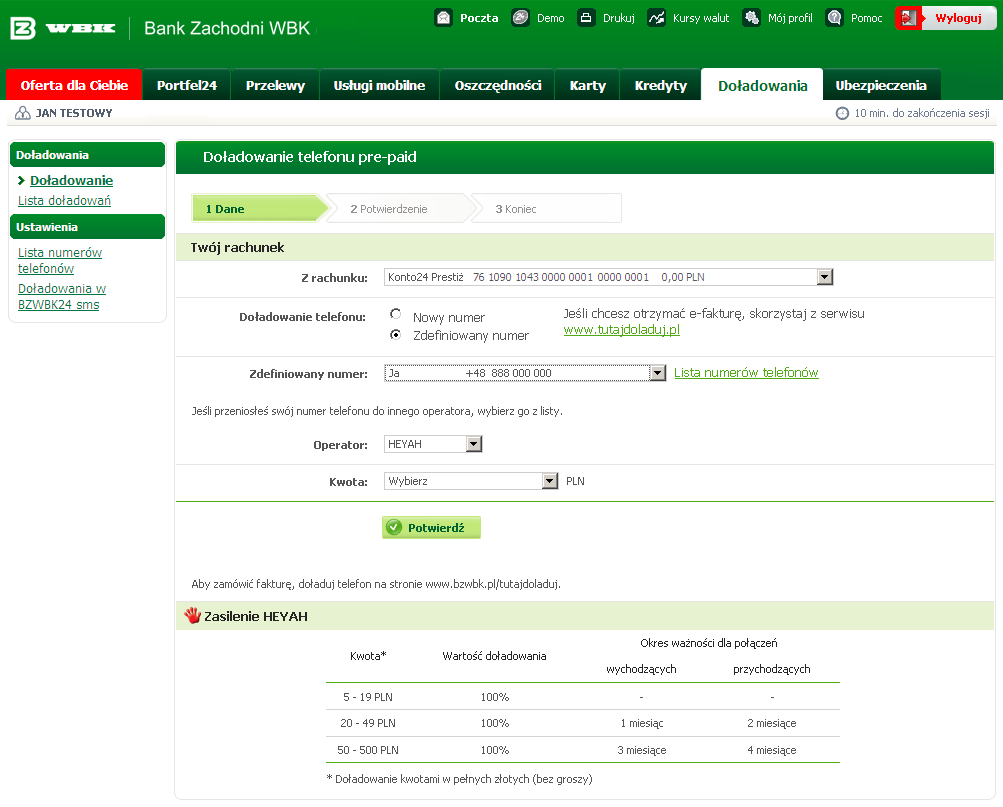
Task: Click the 5 - 19 PLN table cell
Action: tap(368, 697)
